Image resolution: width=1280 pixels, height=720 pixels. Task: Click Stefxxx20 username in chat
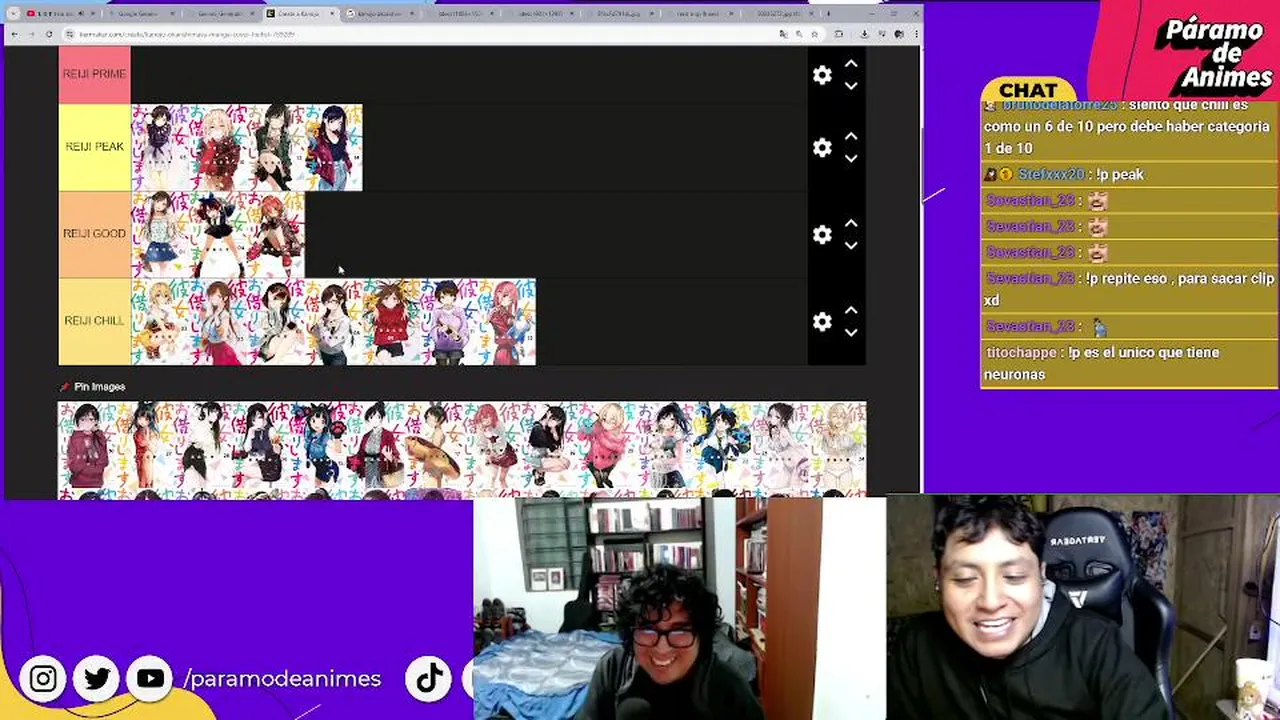click(x=1050, y=174)
